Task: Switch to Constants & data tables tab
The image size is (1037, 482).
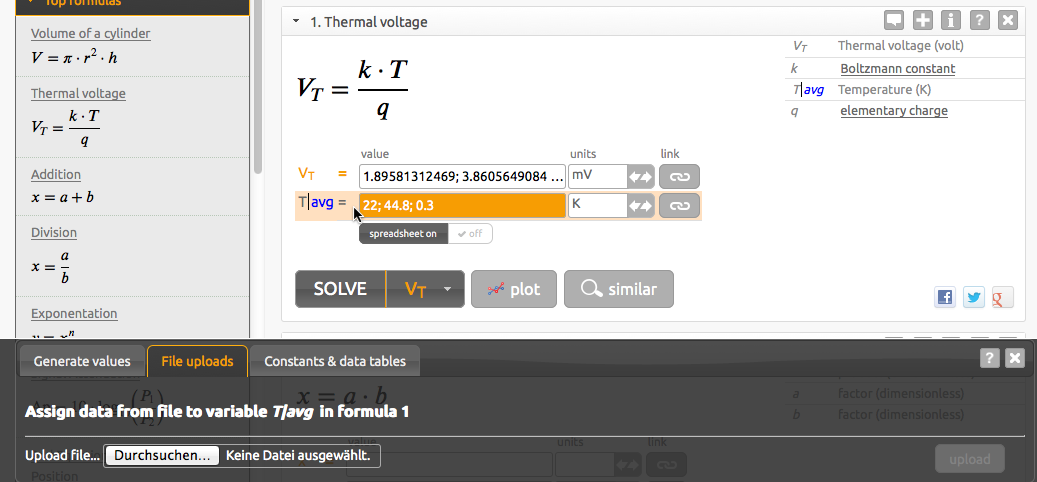Action: pos(335,361)
